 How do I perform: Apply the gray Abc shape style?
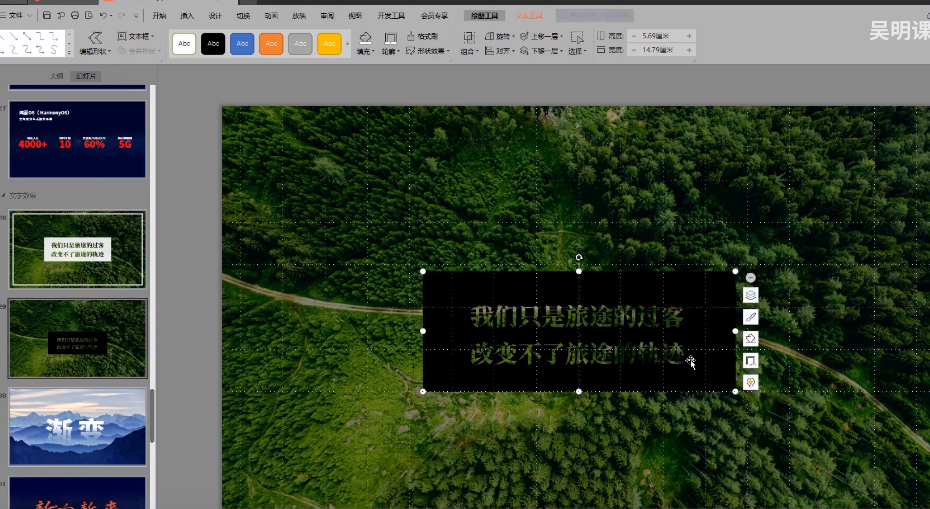(x=300, y=44)
